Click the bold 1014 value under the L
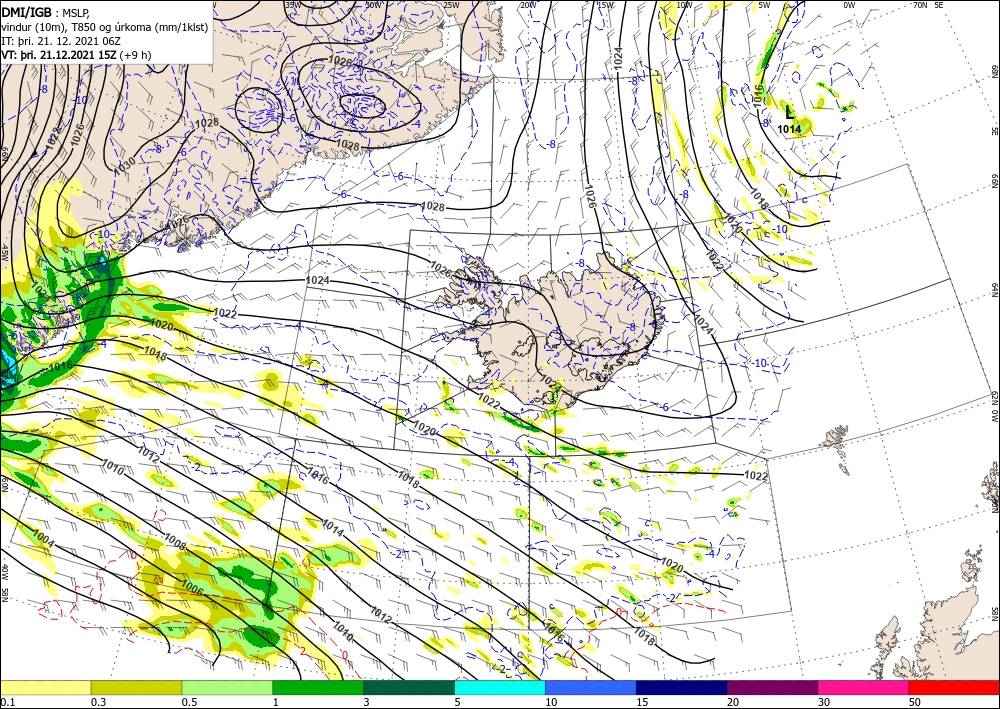1000x709 pixels. (x=789, y=129)
